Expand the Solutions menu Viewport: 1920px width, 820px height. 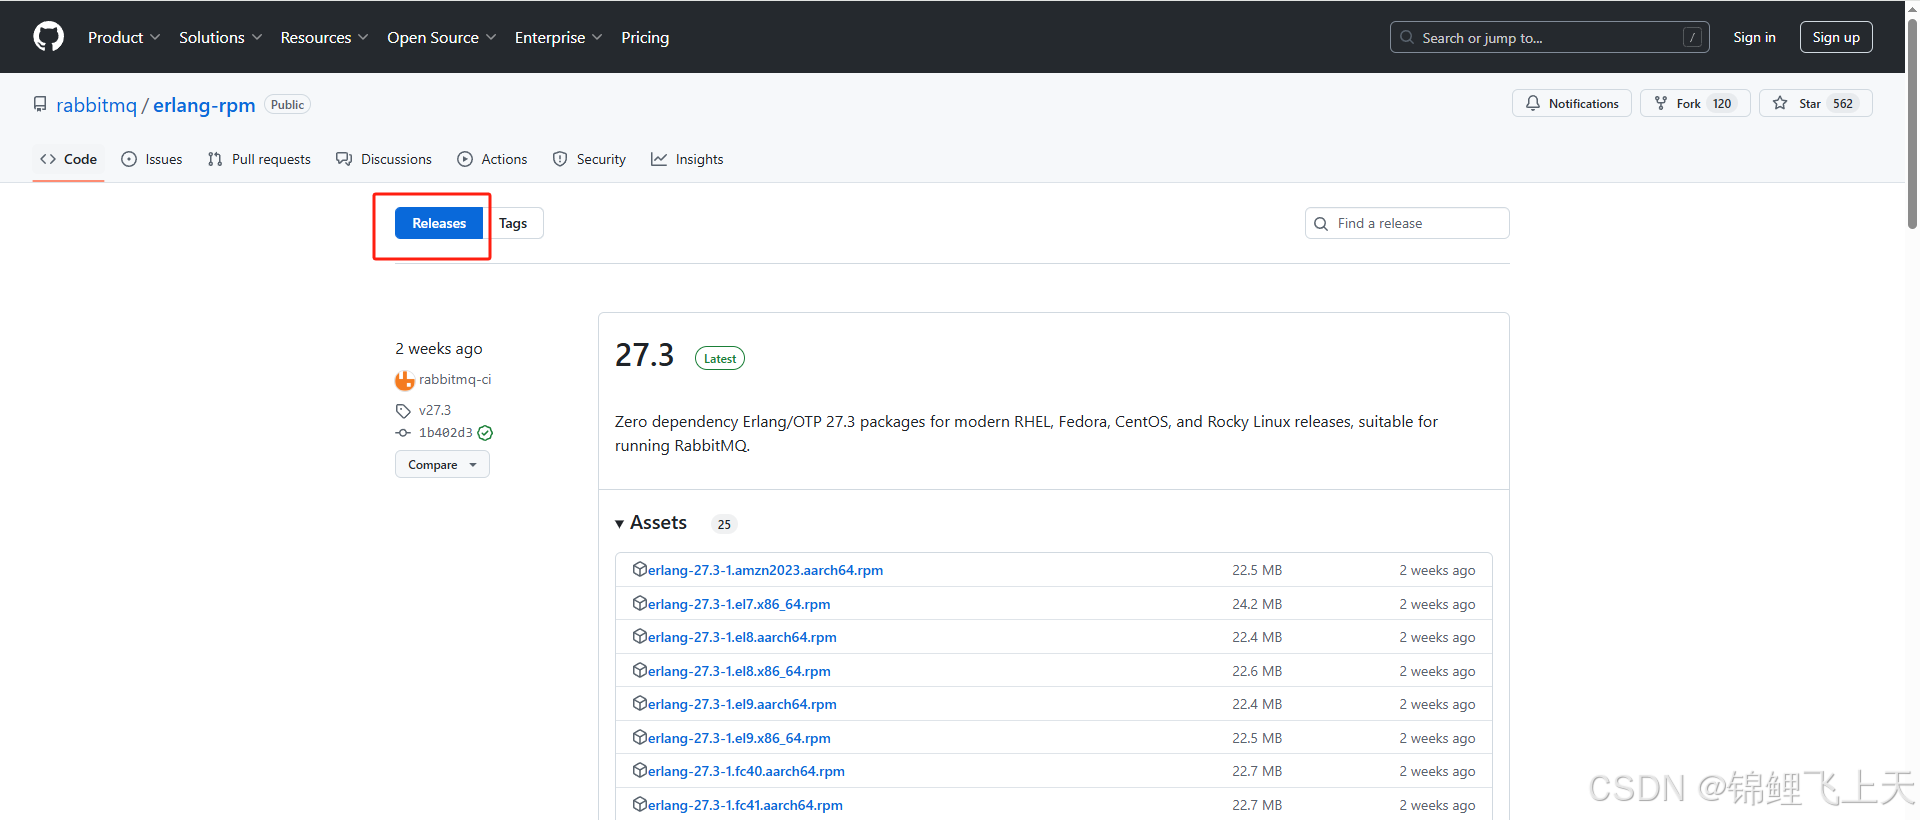(220, 37)
